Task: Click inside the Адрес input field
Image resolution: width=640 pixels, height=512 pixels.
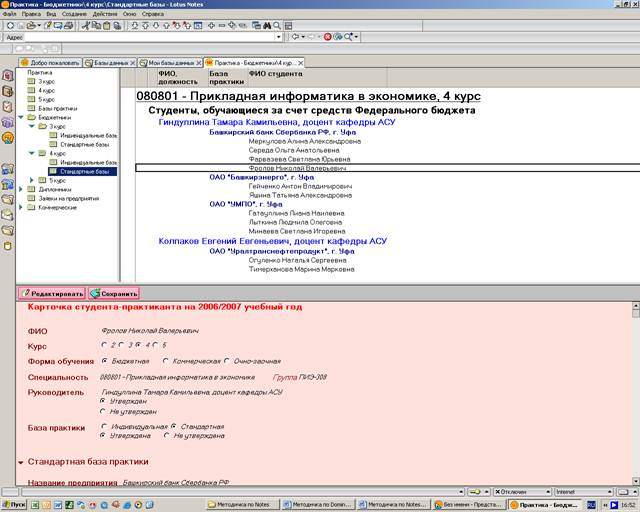Action: (x=149, y=37)
